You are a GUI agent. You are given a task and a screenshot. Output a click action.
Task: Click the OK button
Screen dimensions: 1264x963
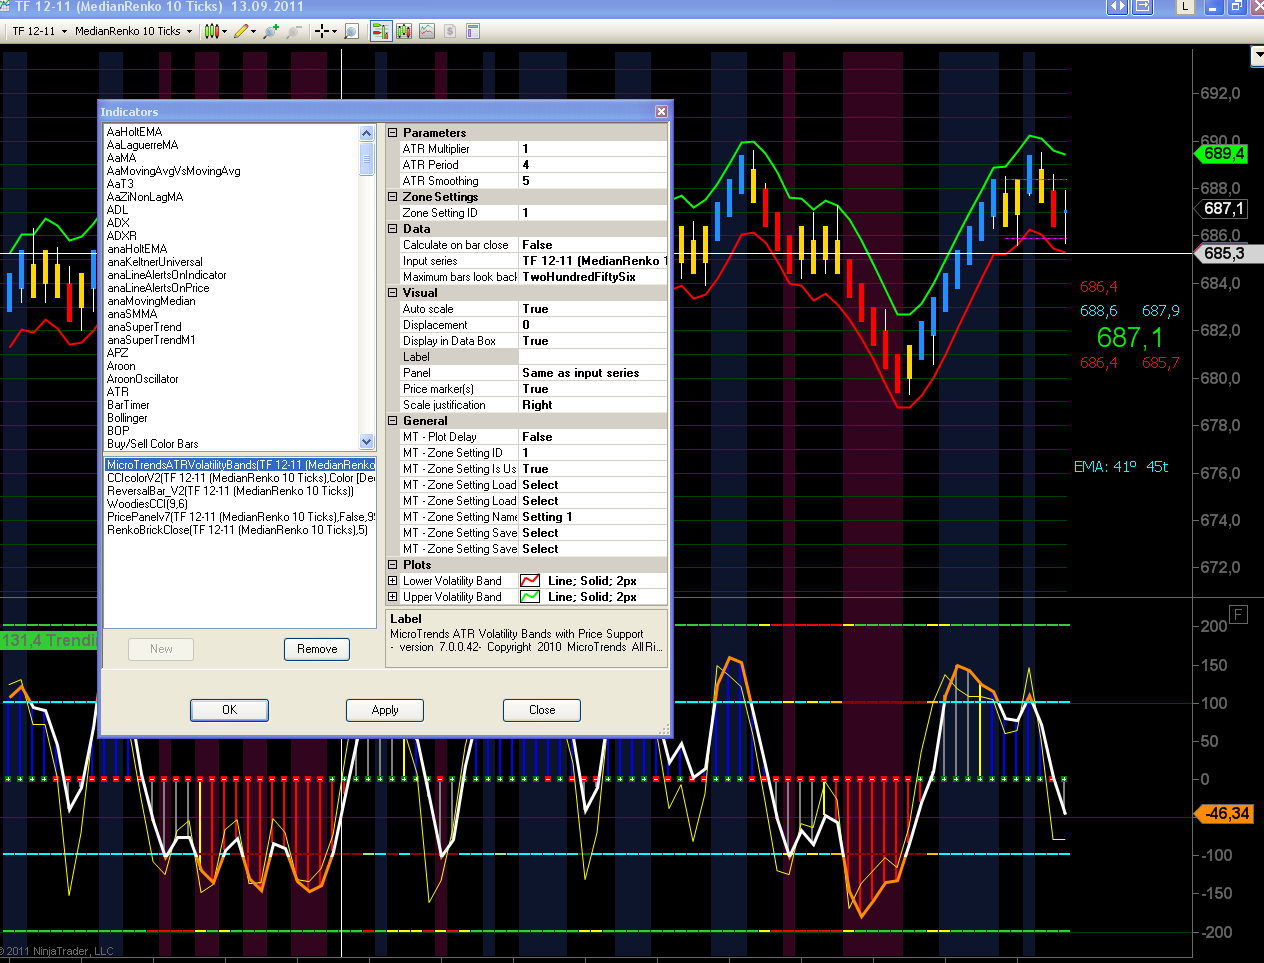[x=229, y=710]
